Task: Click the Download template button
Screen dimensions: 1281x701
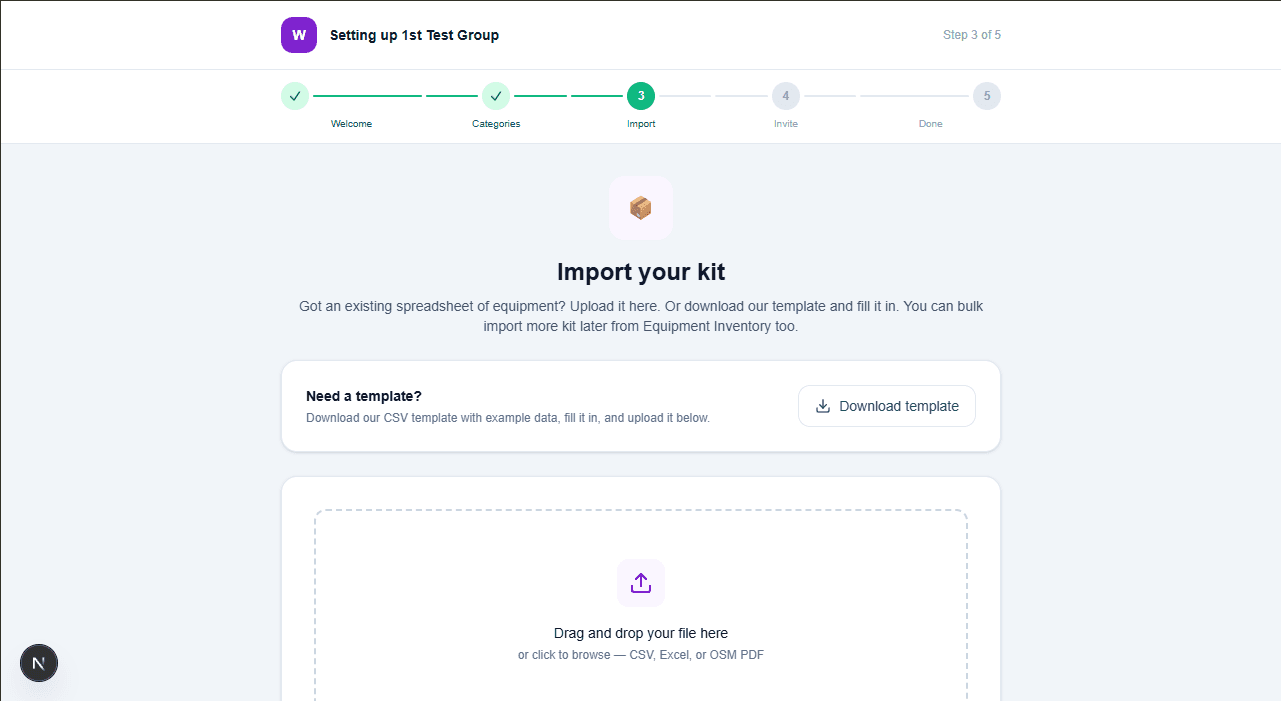Action: pos(886,406)
